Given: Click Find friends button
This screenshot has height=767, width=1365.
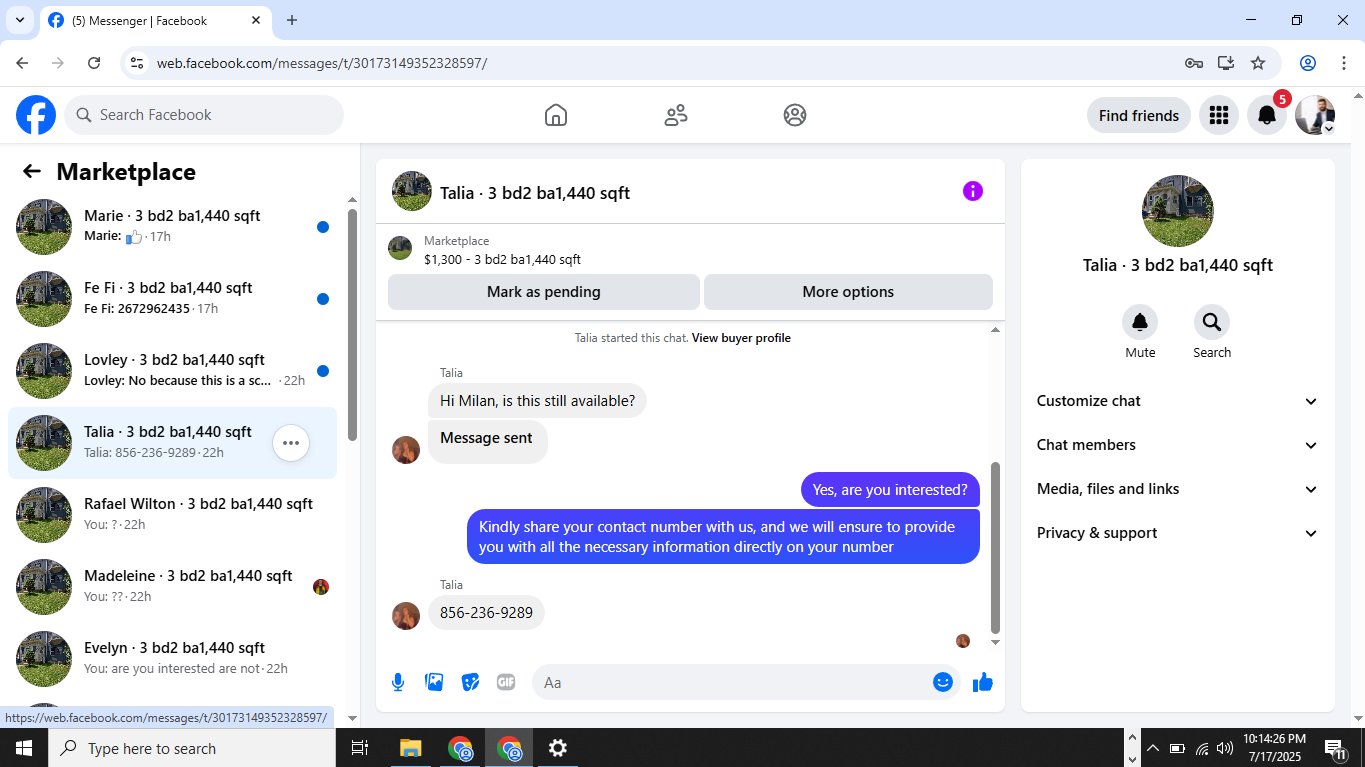Looking at the screenshot, I should pyautogui.click(x=1139, y=115).
